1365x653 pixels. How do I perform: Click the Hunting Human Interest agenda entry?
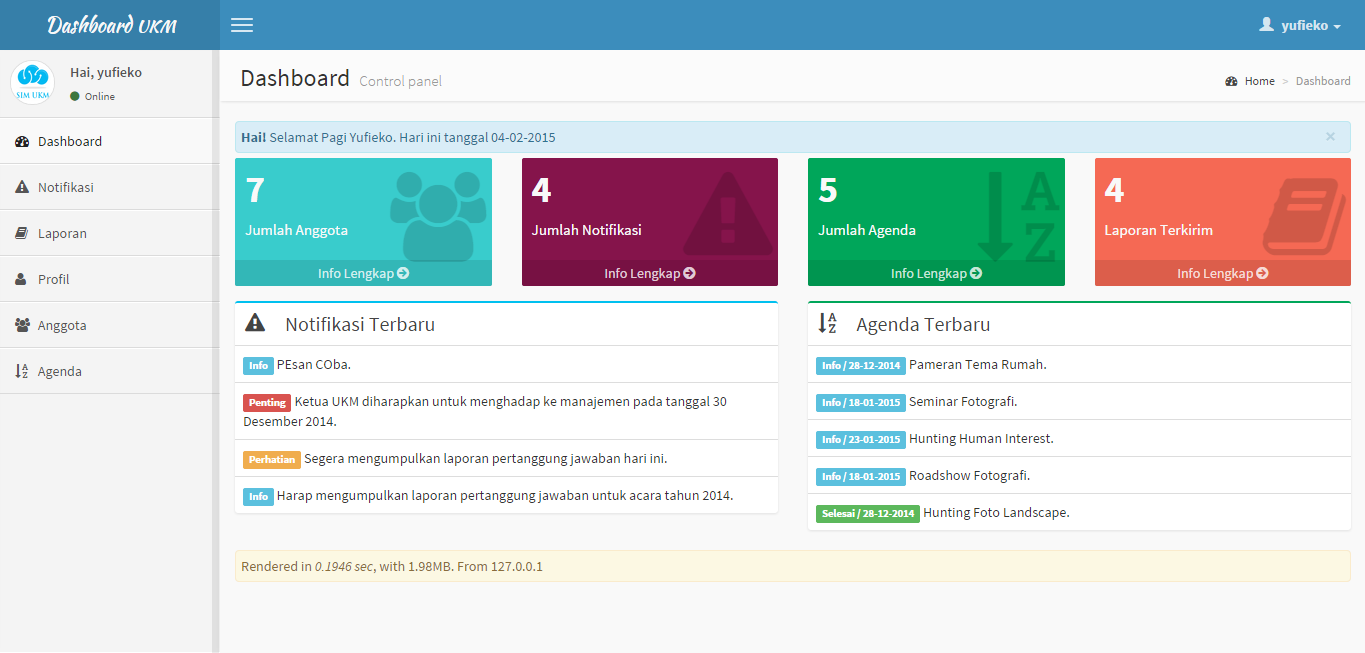click(981, 438)
